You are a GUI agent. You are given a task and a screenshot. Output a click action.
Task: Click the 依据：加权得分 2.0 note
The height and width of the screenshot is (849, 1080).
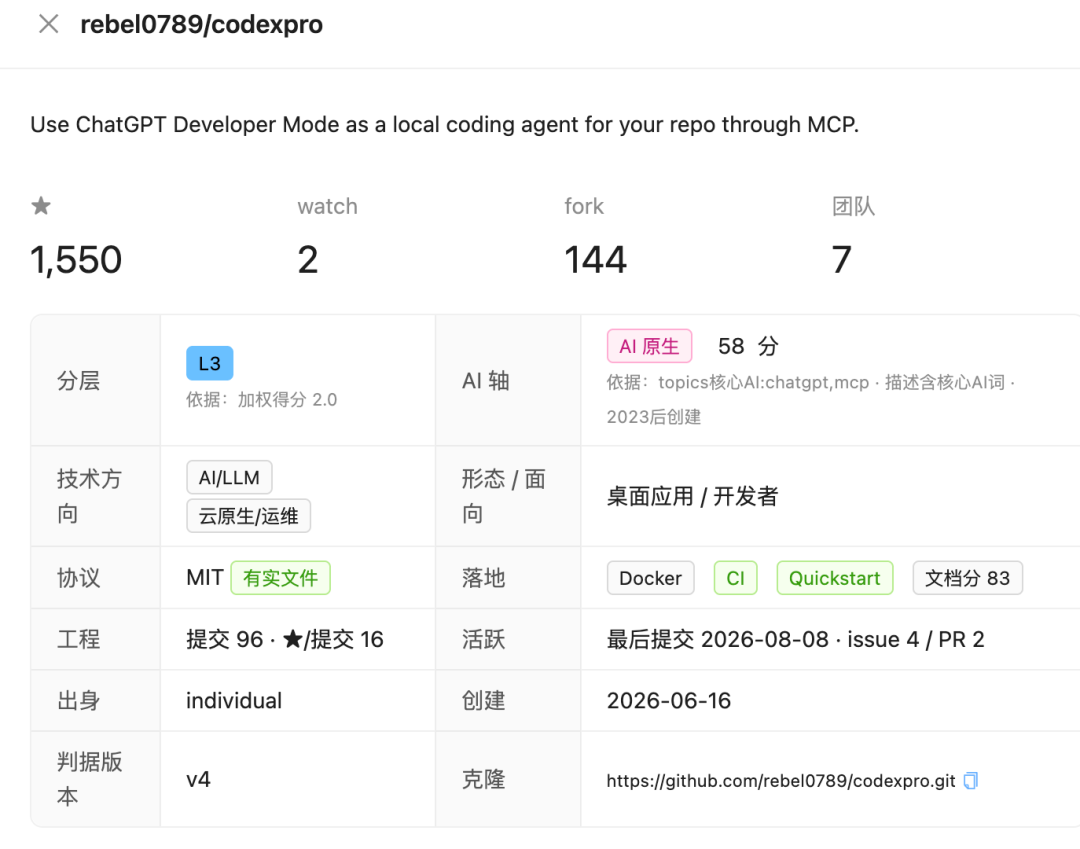tap(261, 399)
